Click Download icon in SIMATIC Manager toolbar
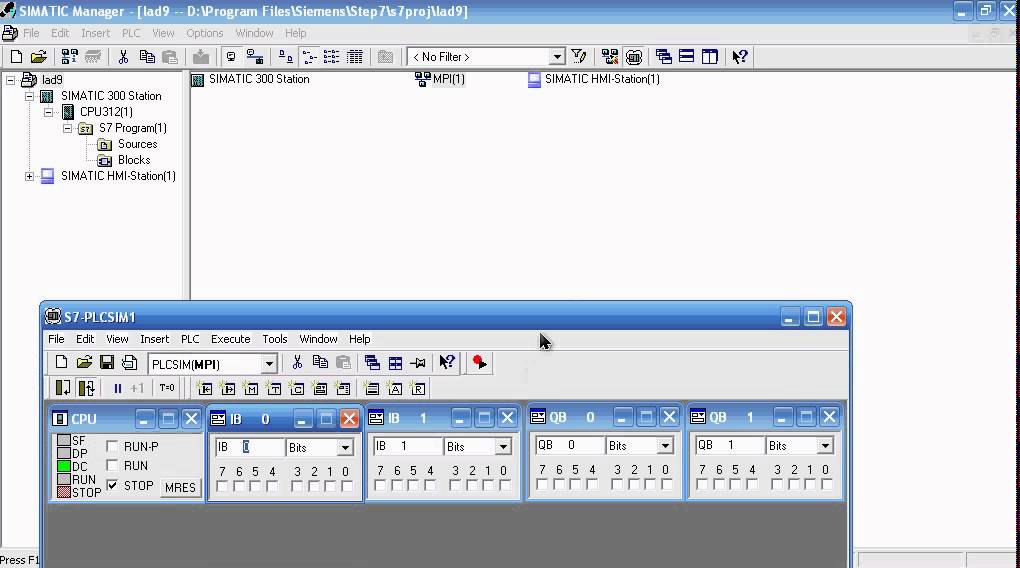 201,57
